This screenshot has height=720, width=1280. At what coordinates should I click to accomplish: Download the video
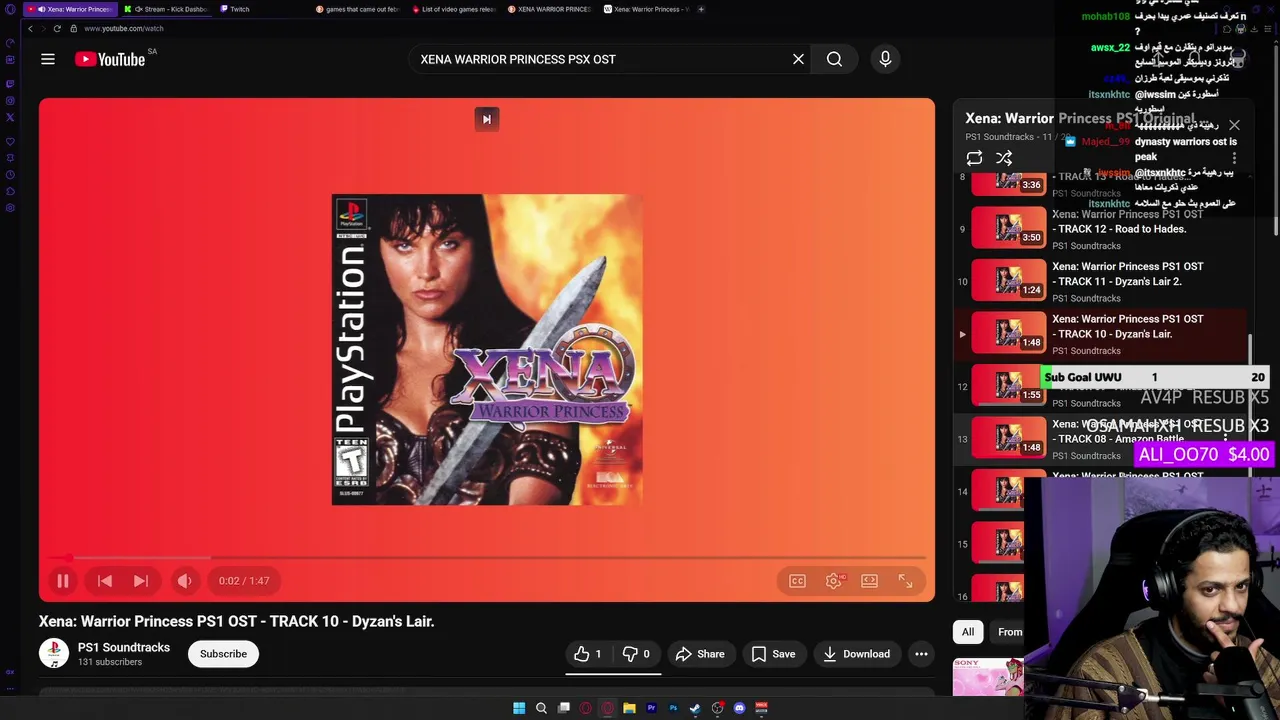point(856,654)
